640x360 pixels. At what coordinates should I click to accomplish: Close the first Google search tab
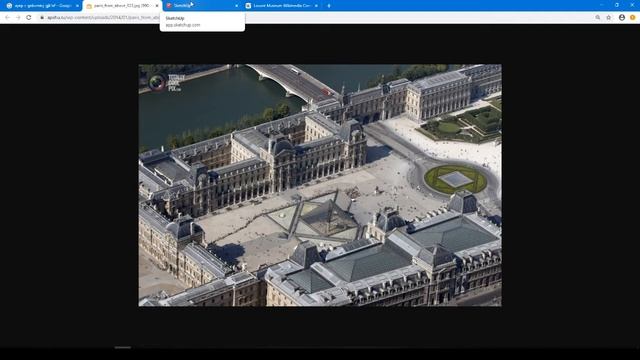(77, 6)
